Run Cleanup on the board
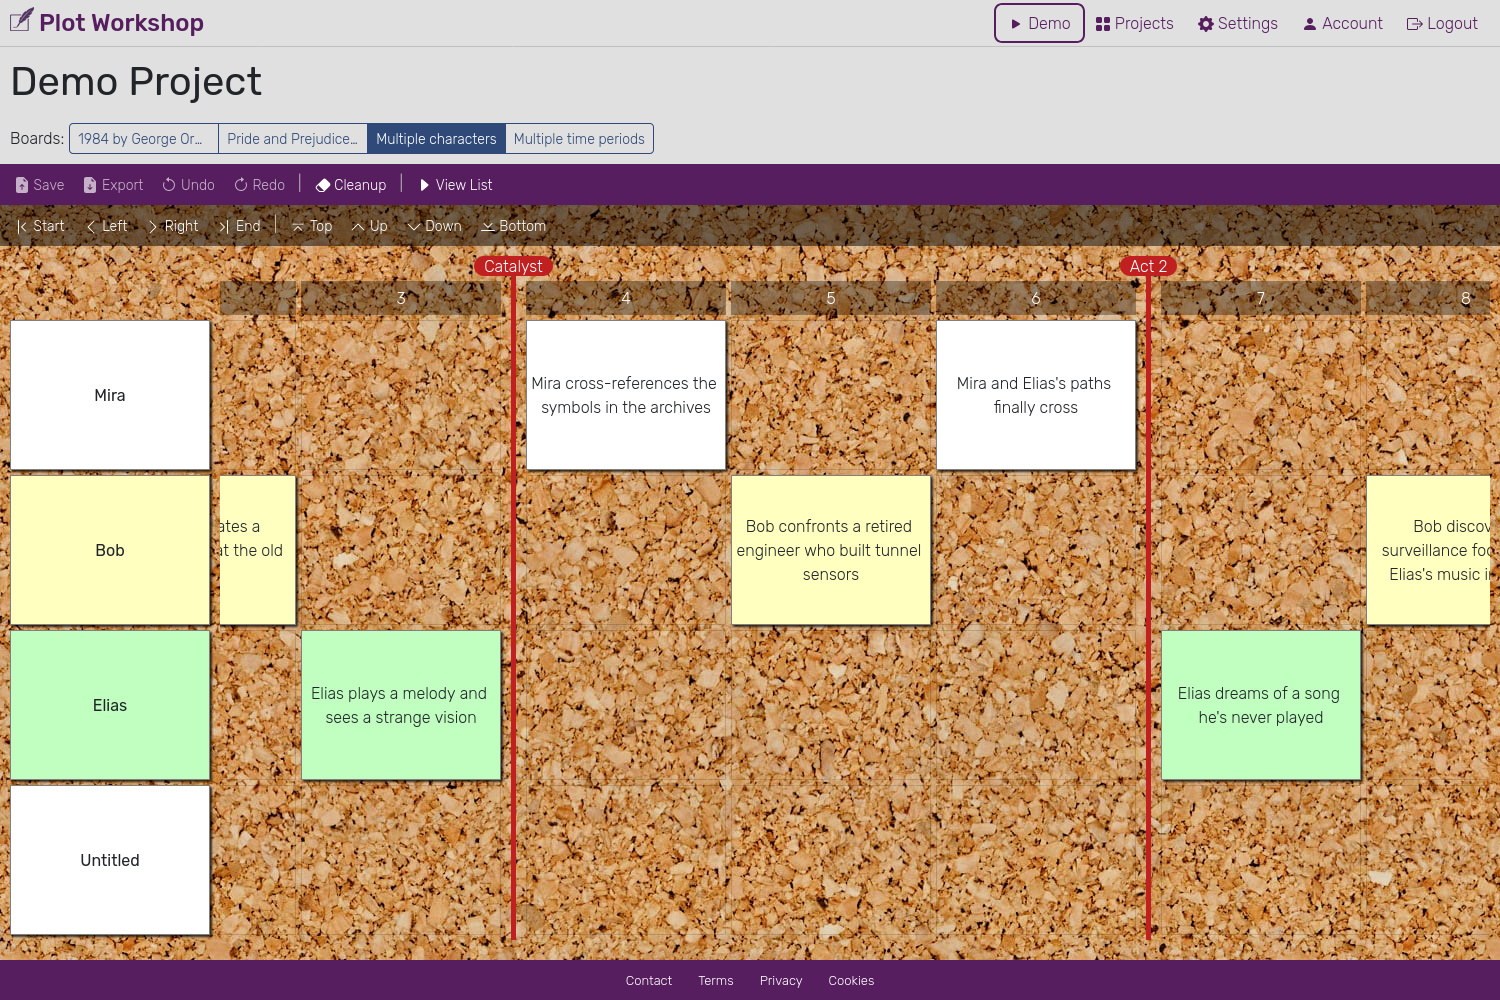 (351, 185)
